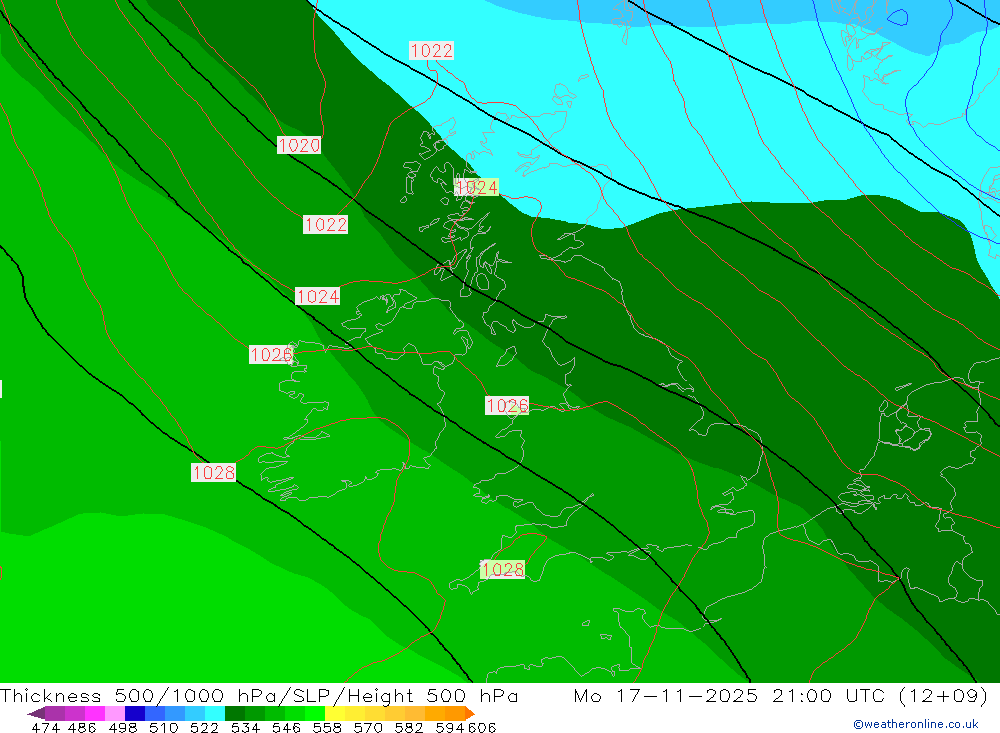
Task: Click the '21:00 UTC' time text
Action: tap(830, 696)
